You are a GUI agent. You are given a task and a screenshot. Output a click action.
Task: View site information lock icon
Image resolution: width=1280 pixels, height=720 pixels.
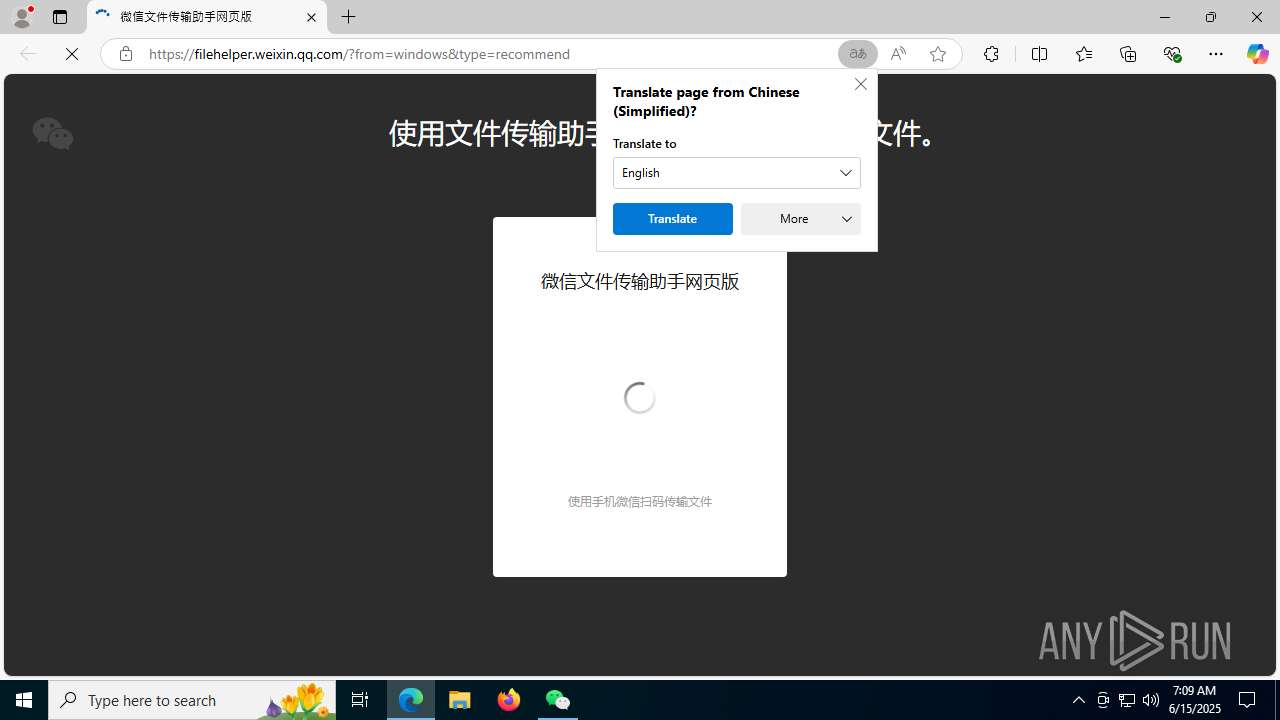click(125, 54)
